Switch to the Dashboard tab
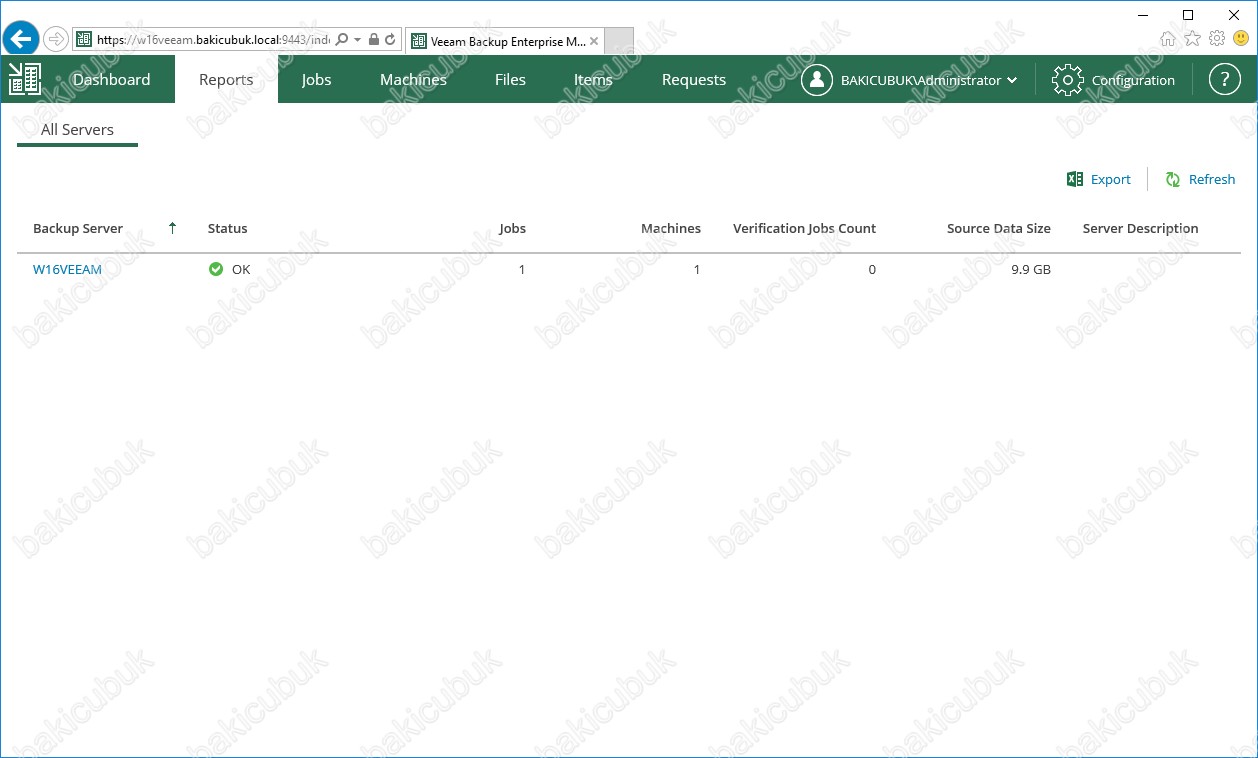1258x758 pixels. tap(111, 80)
